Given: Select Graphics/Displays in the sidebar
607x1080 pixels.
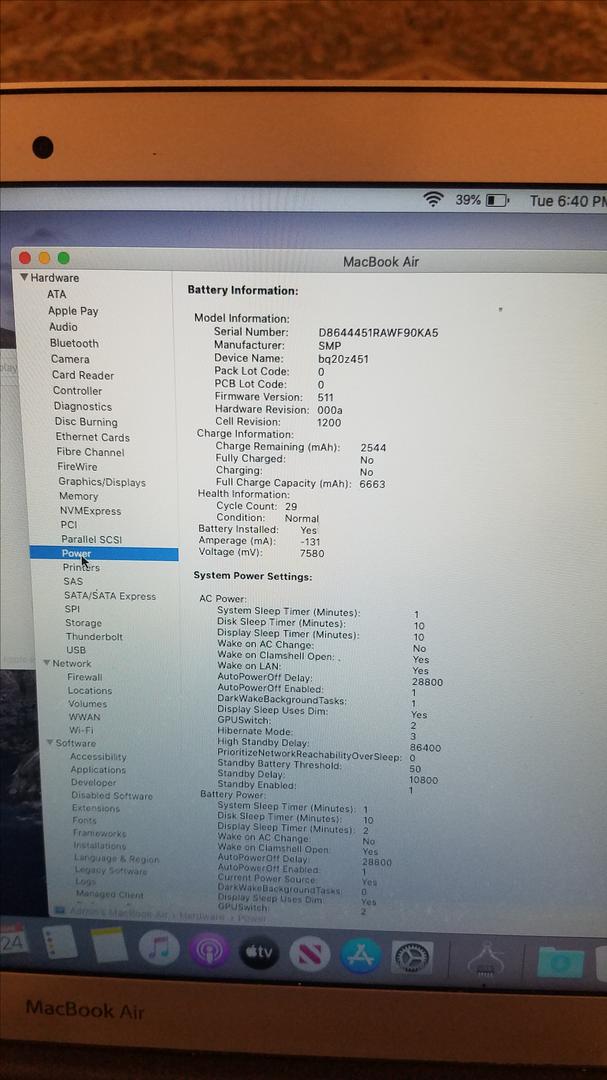Looking at the screenshot, I should 102,482.
